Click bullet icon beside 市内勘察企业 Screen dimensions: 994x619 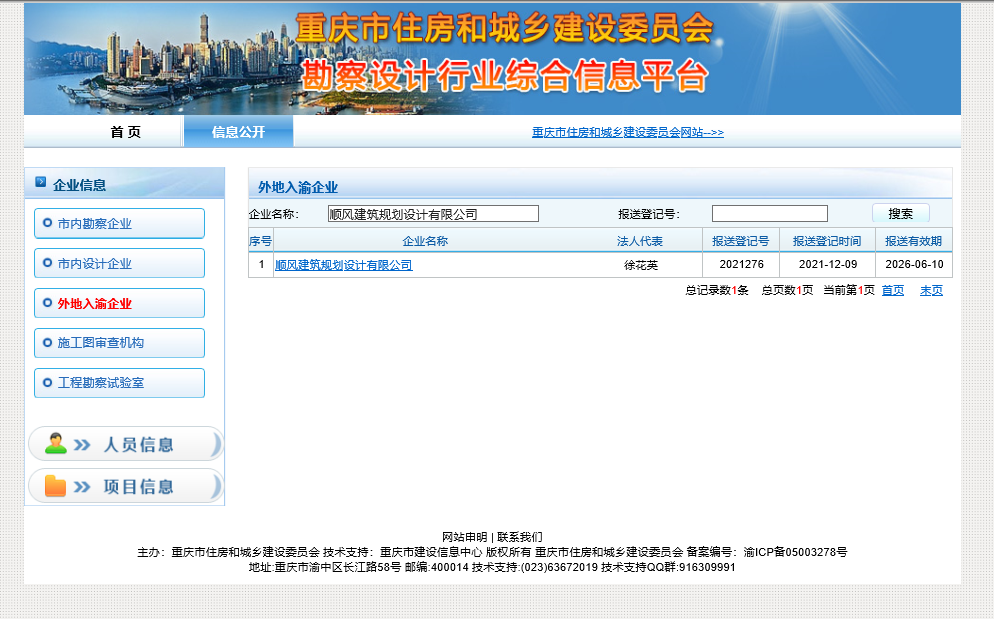[47, 223]
